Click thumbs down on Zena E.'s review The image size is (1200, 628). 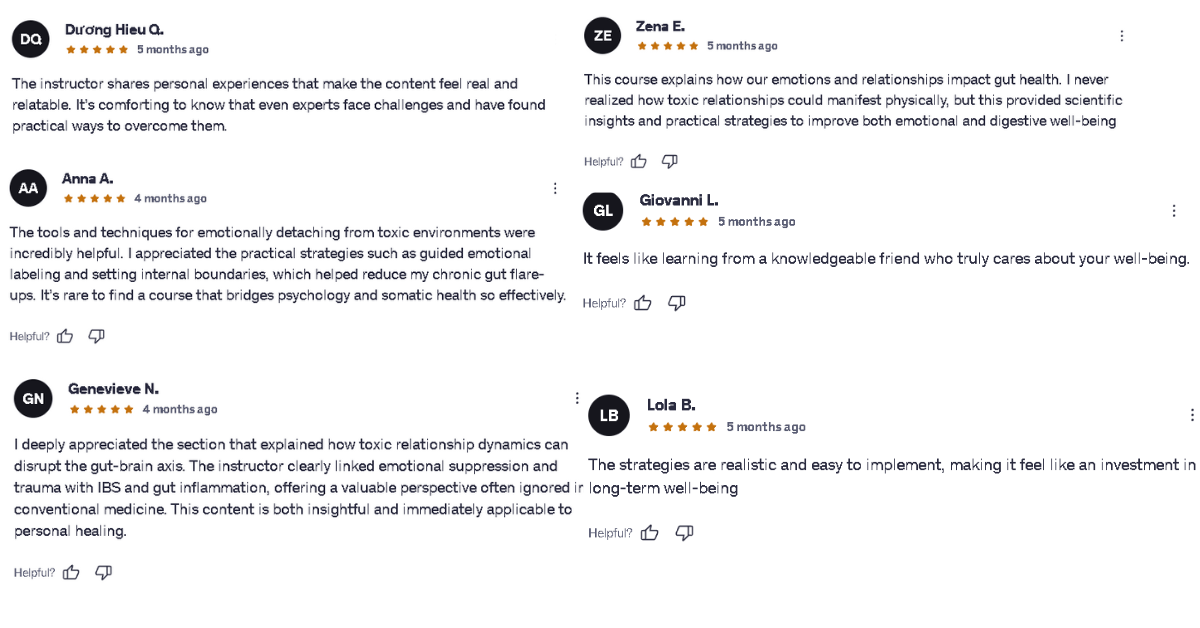click(670, 161)
